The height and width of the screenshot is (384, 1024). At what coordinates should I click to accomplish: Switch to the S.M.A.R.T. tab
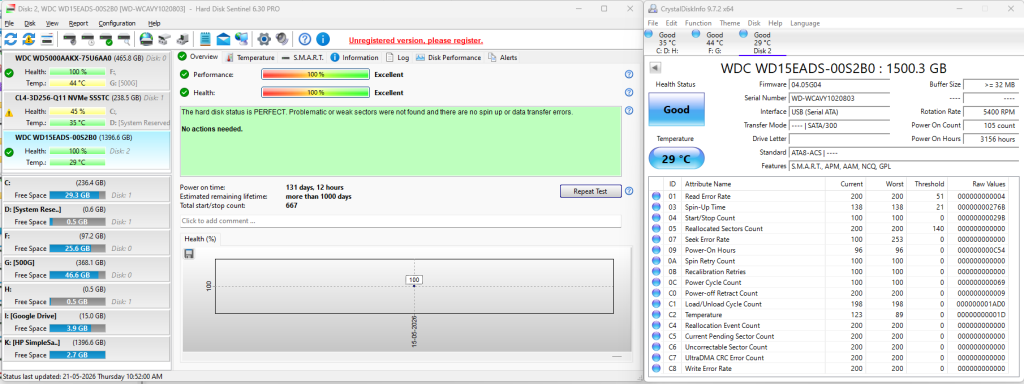[303, 57]
